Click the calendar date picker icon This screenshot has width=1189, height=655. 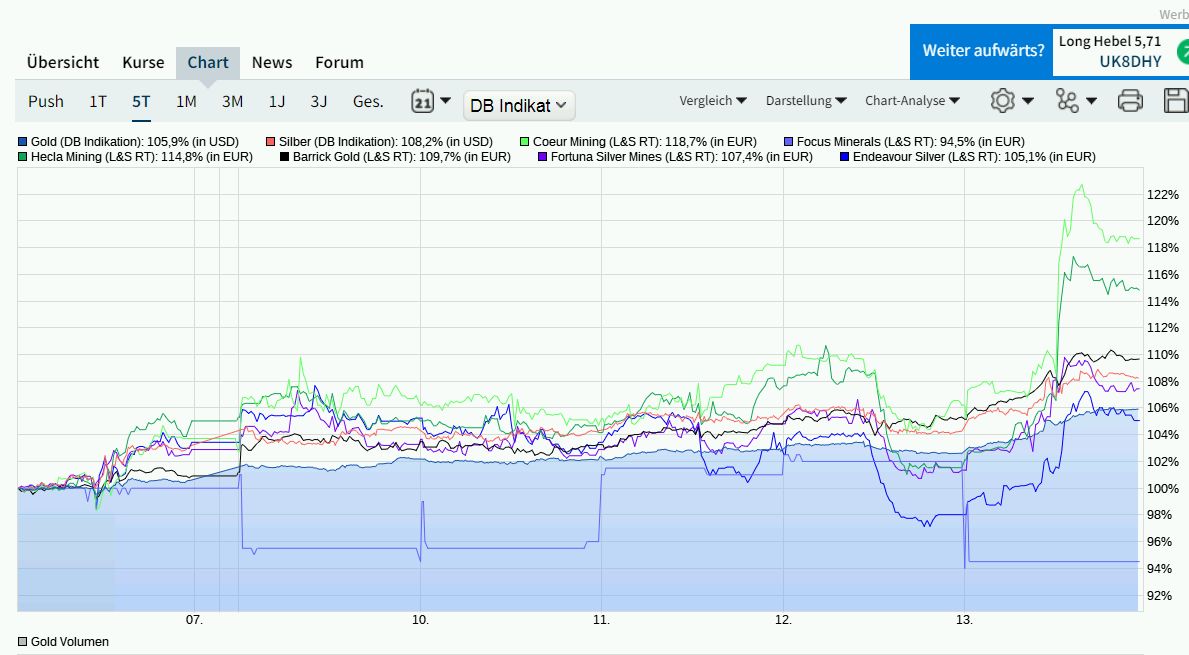[424, 100]
